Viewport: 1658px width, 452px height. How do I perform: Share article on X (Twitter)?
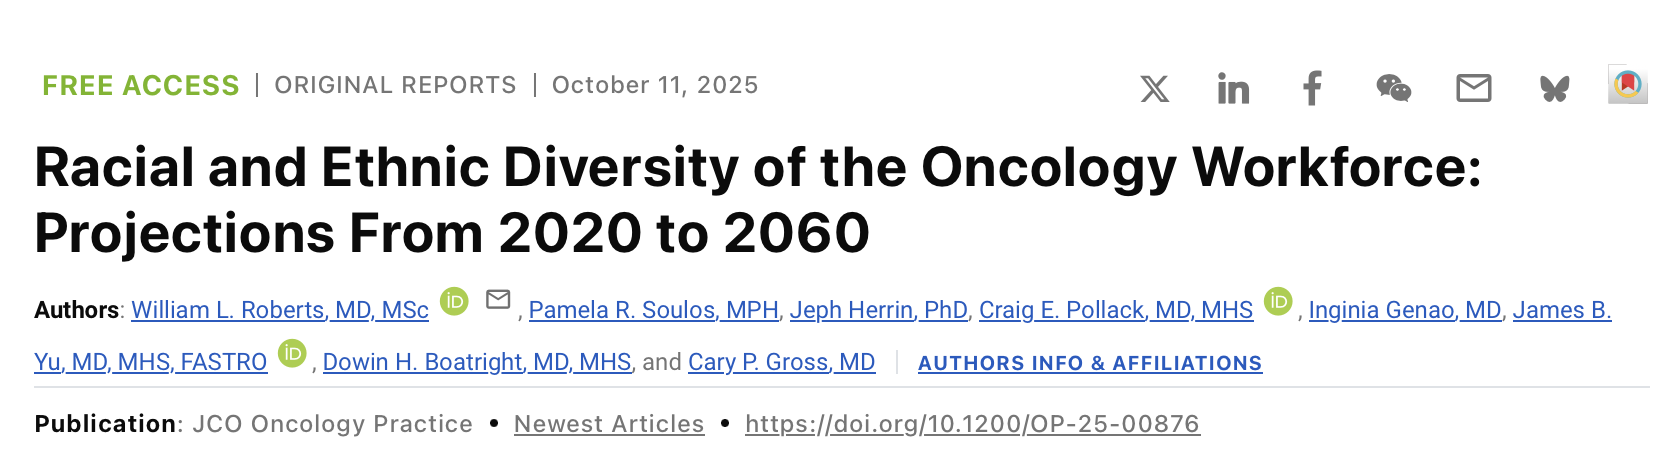coord(1154,89)
